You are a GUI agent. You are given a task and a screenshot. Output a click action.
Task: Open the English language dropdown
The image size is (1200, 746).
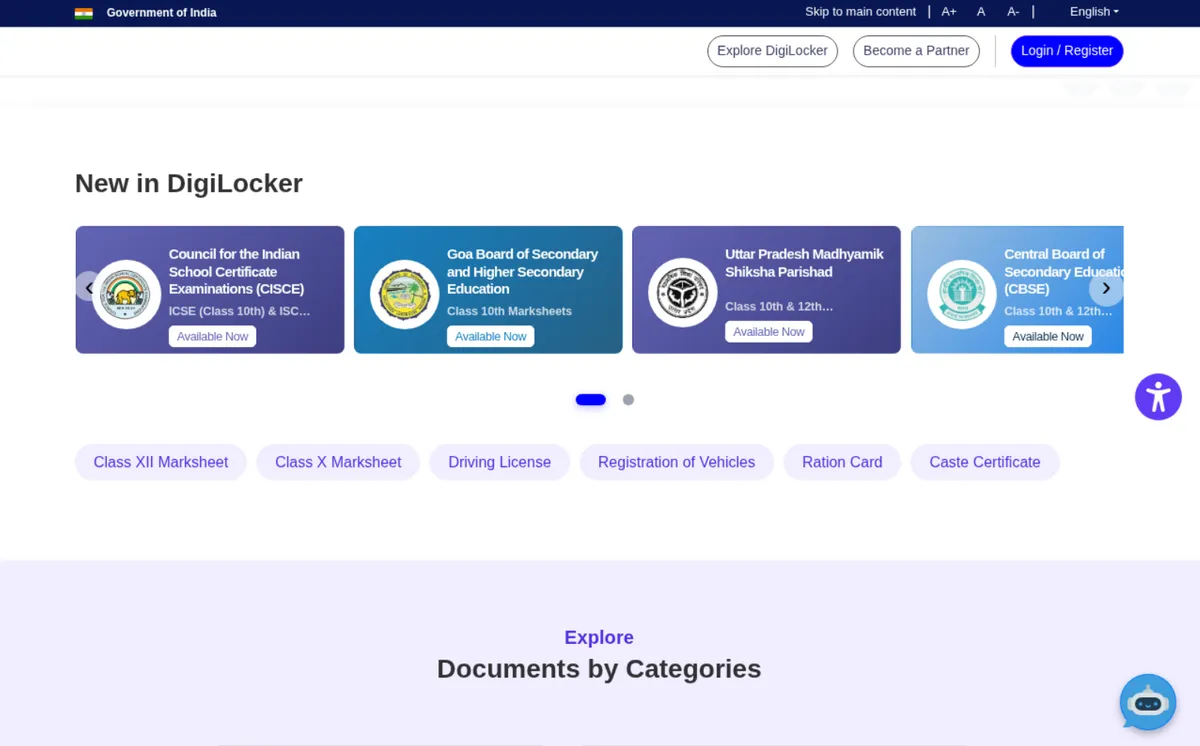pyautogui.click(x=1094, y=12)
